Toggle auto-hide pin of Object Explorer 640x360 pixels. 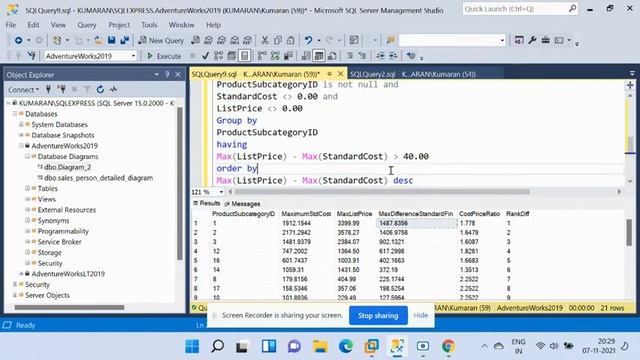click(x=167, y=75)
